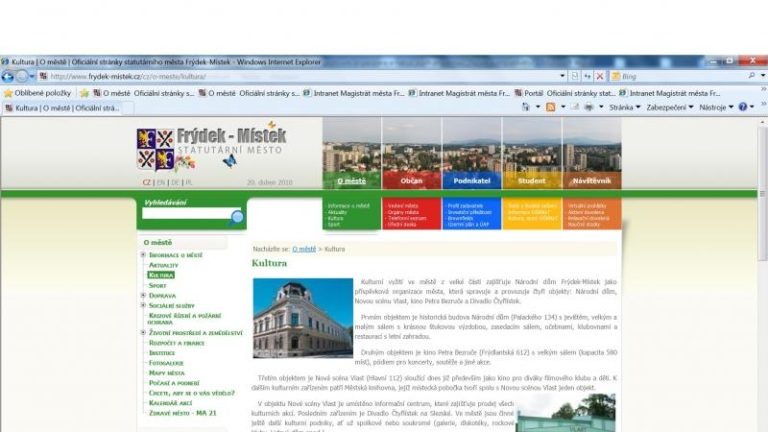768x432 pixels.
Task: Expand the 'Doprava' tree node
Action: click(x=143, y=295)
